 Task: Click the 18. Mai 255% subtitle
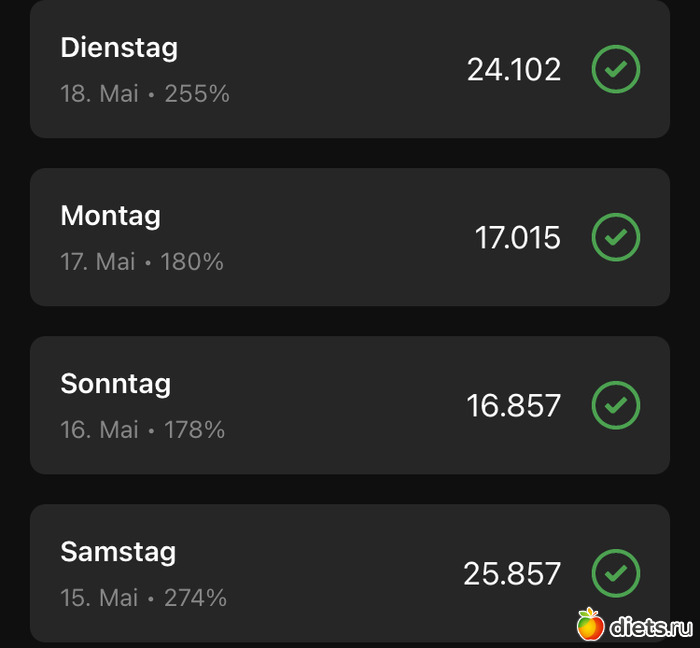click(x=145, y=94)
